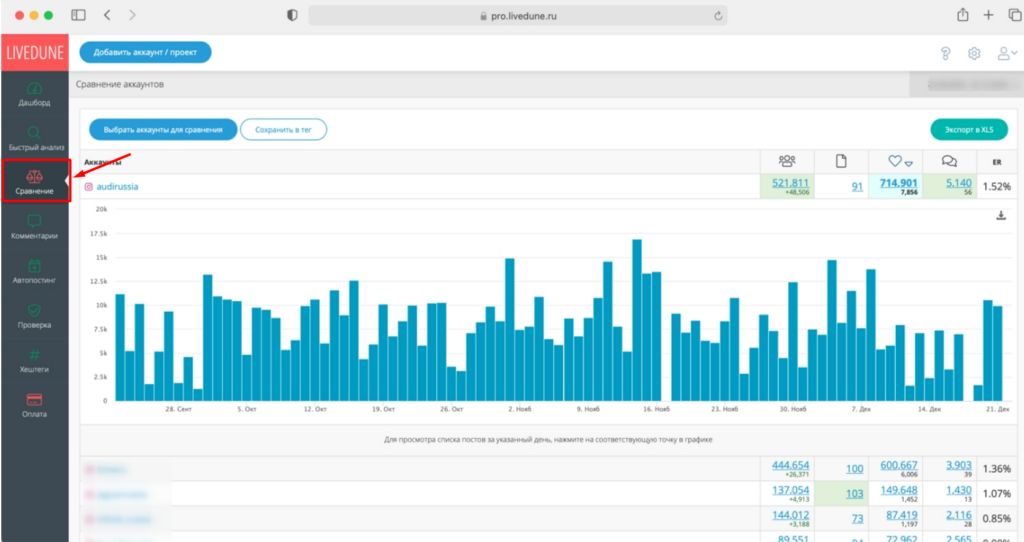Image resolution: width=1024 pixels, height=542 pixels.
Task: Open the audirussia account link
Action: [117, 186]
